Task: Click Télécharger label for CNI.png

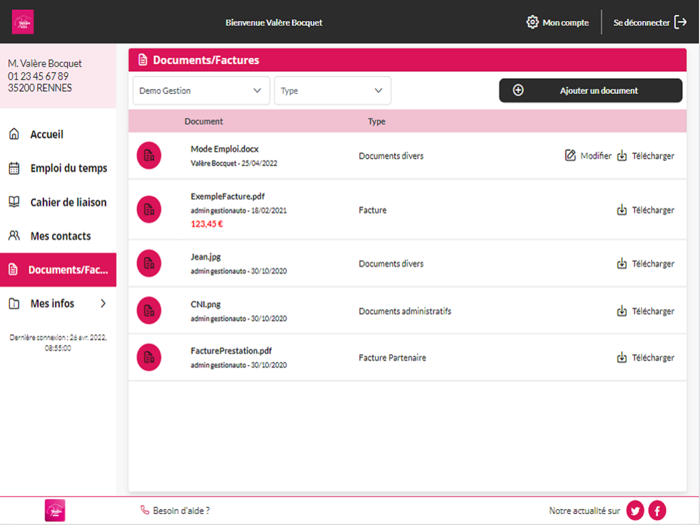Action: [653, 311]
